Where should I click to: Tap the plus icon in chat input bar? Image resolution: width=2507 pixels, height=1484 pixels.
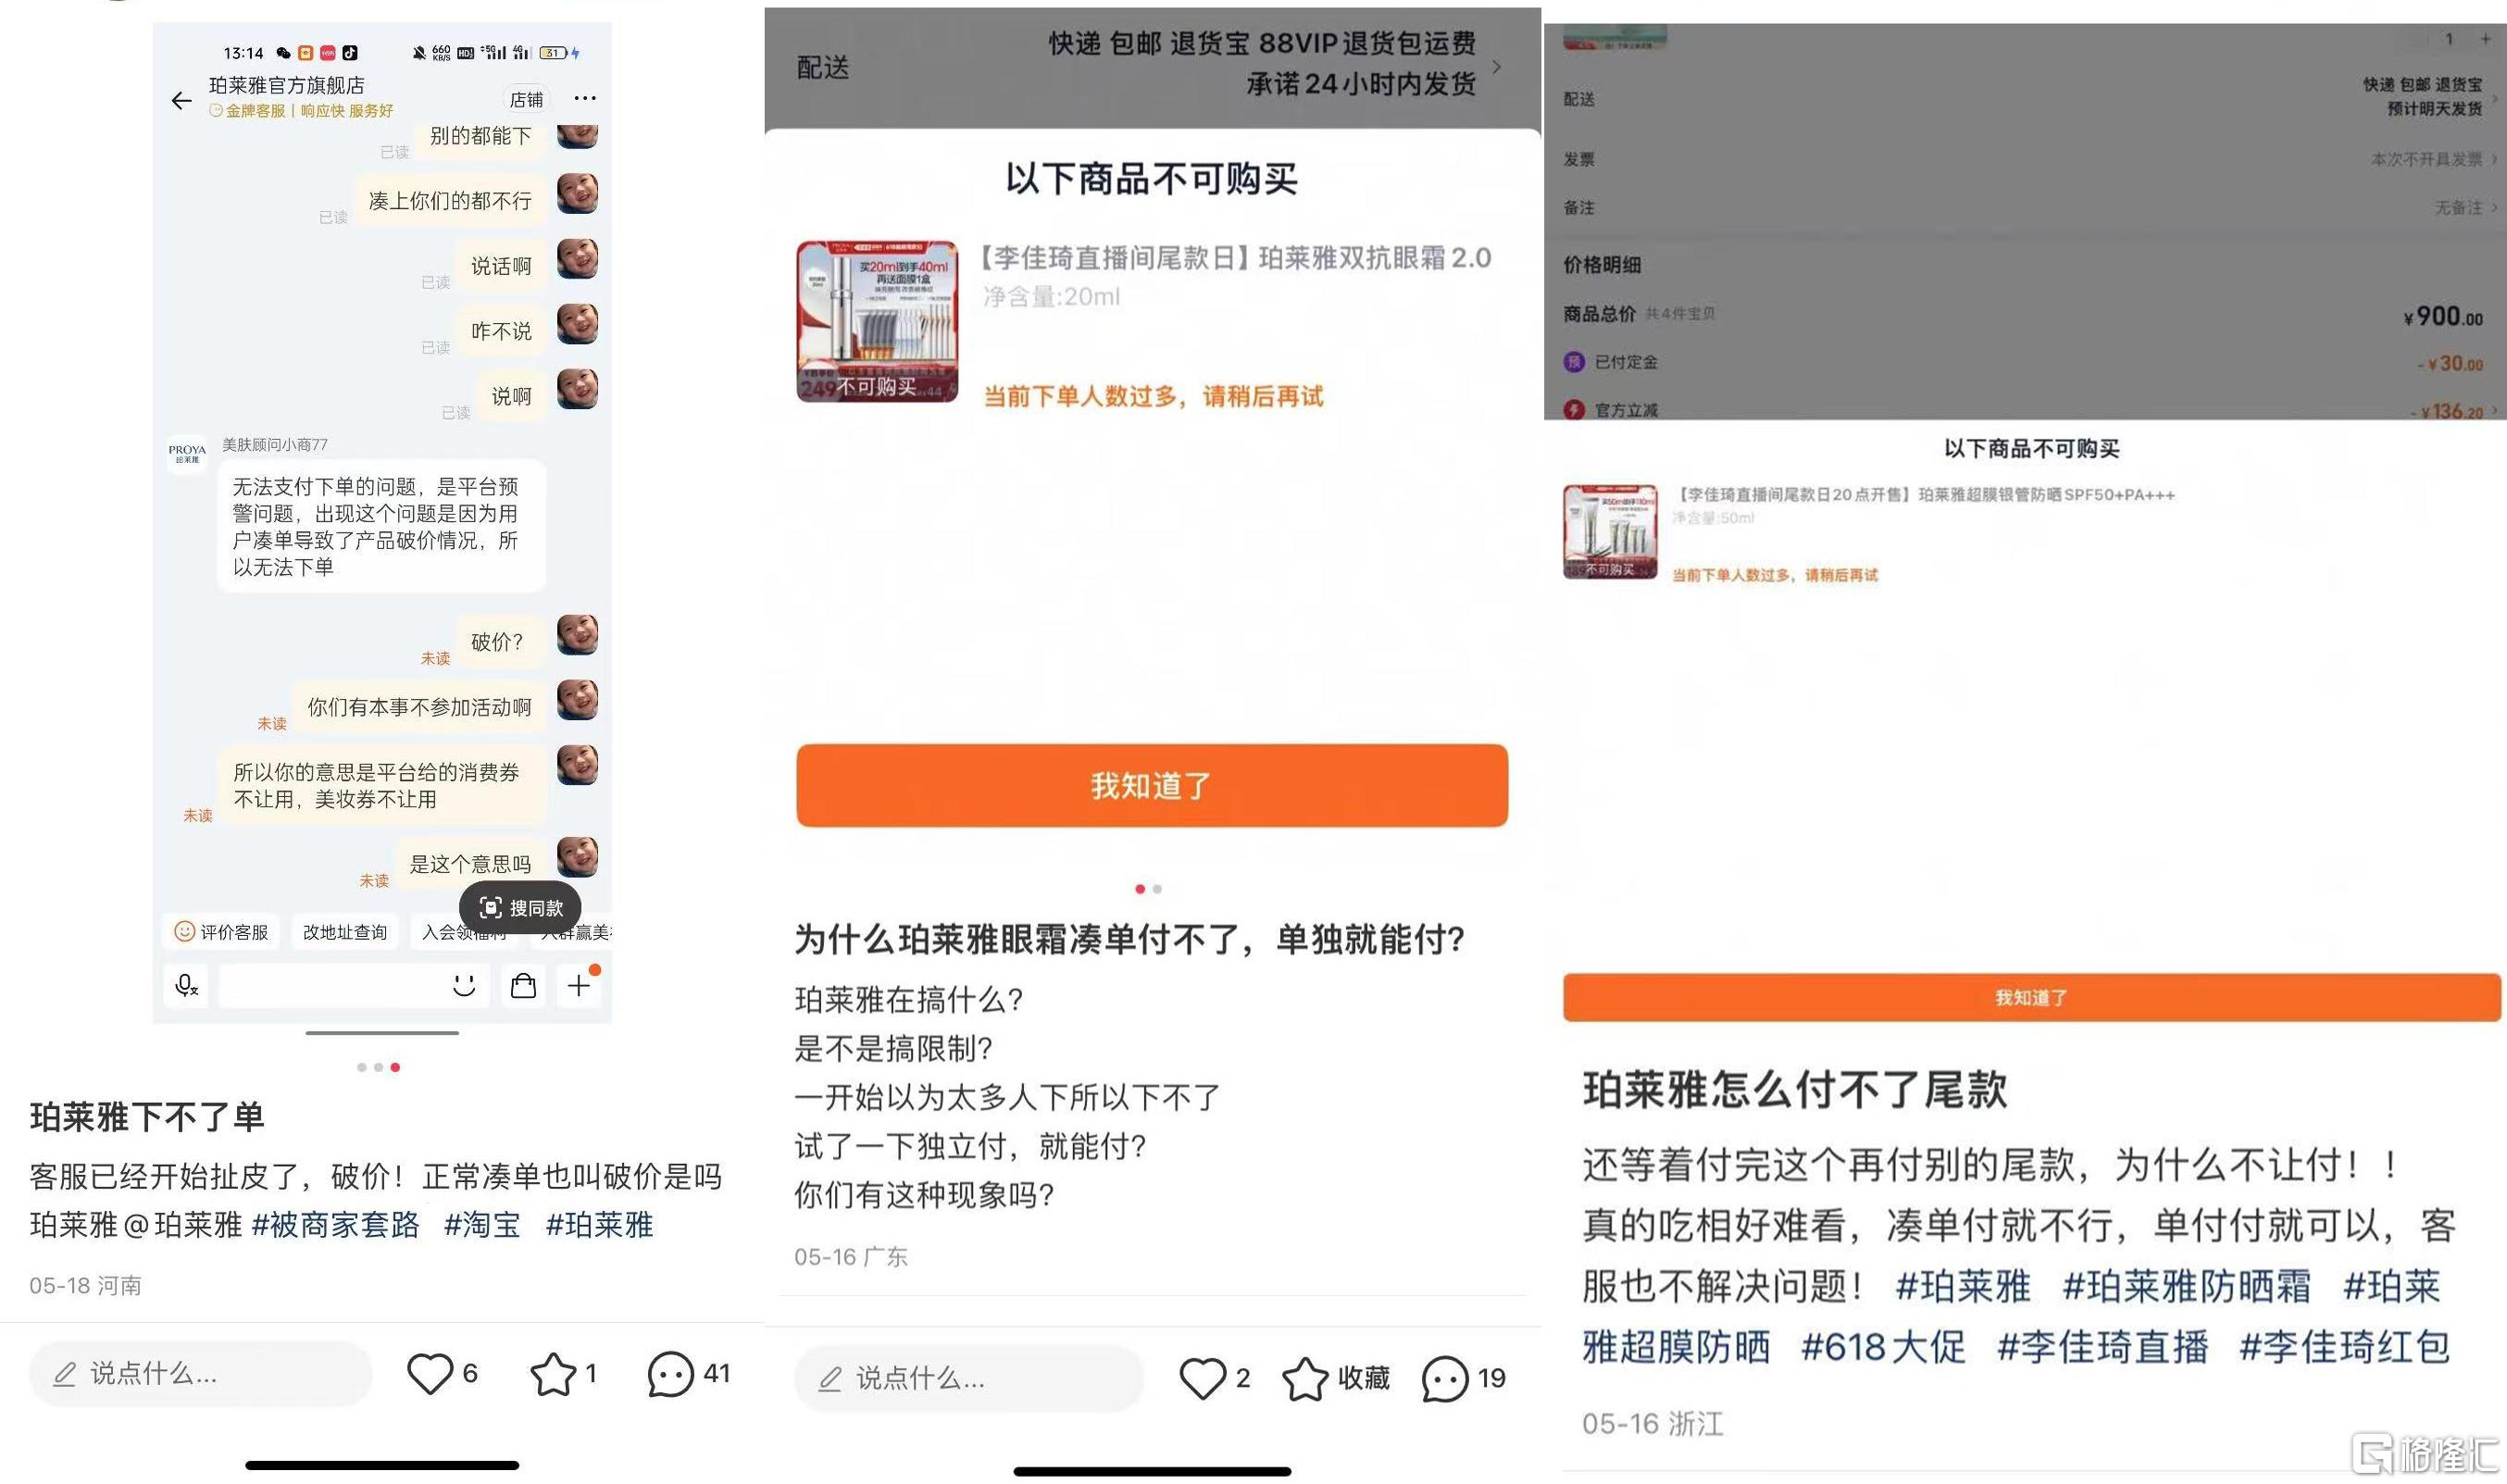(x=579, y=986)
